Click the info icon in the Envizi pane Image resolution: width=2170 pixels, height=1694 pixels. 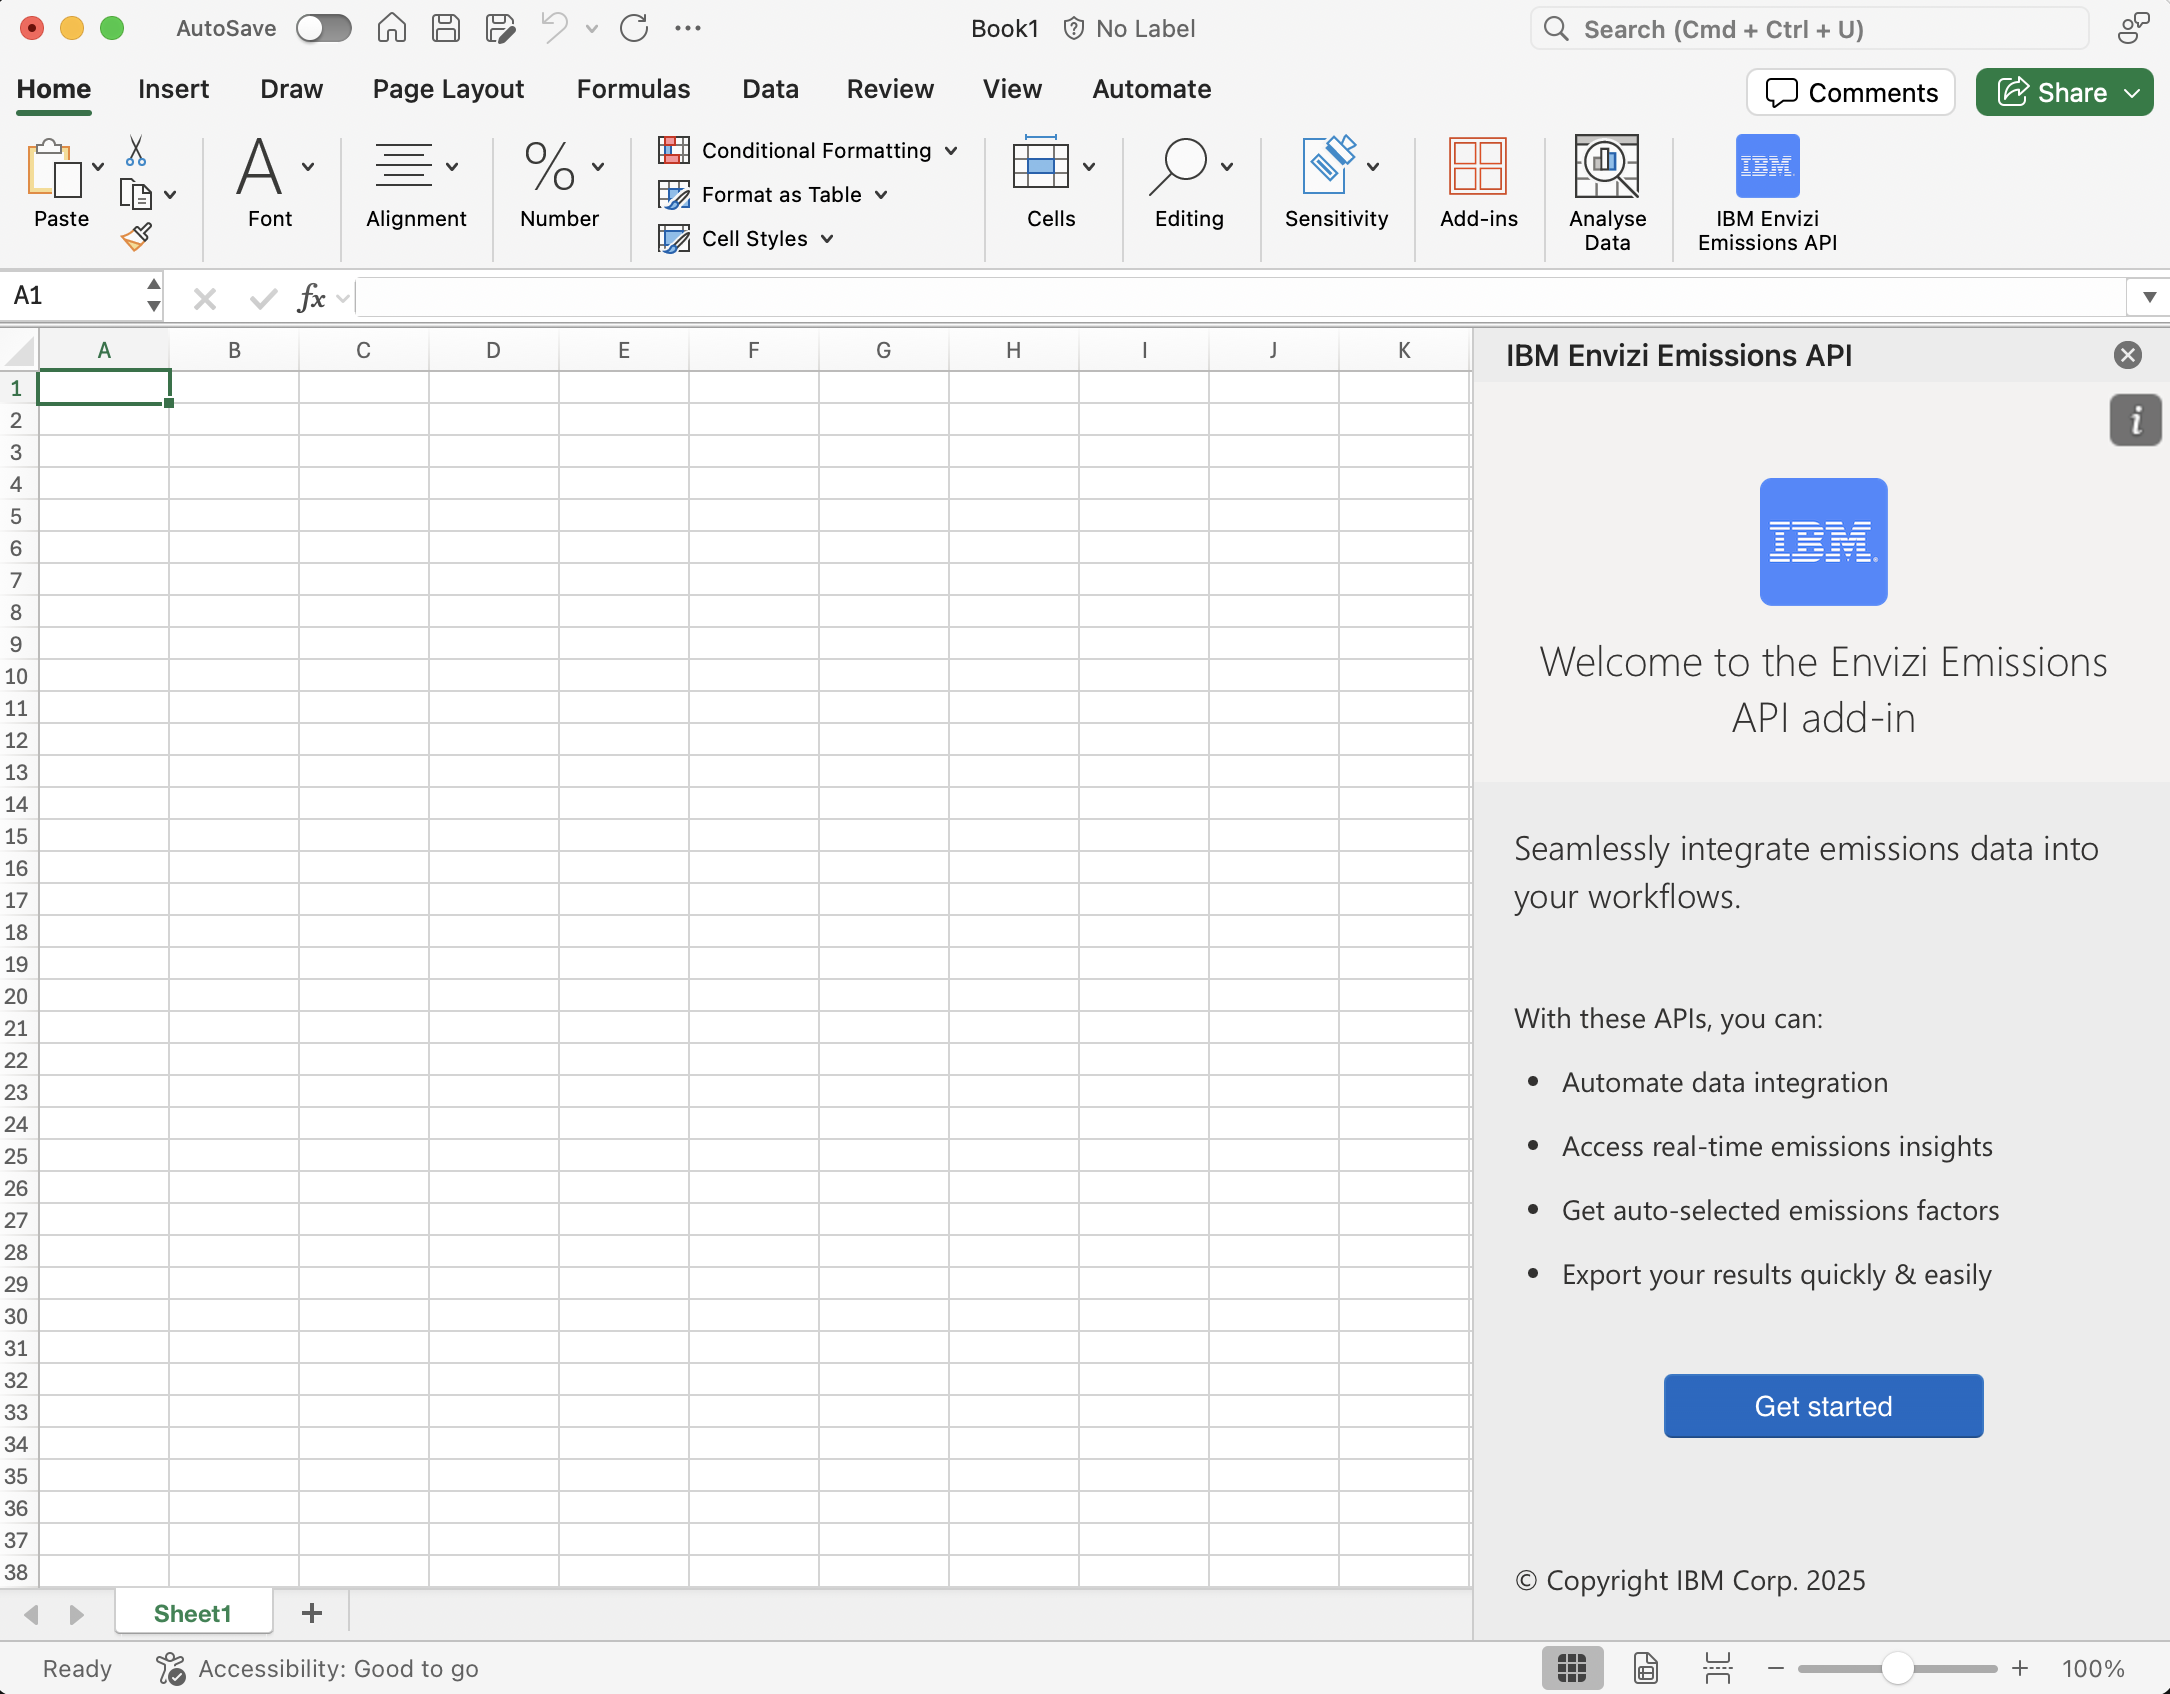2134,420
